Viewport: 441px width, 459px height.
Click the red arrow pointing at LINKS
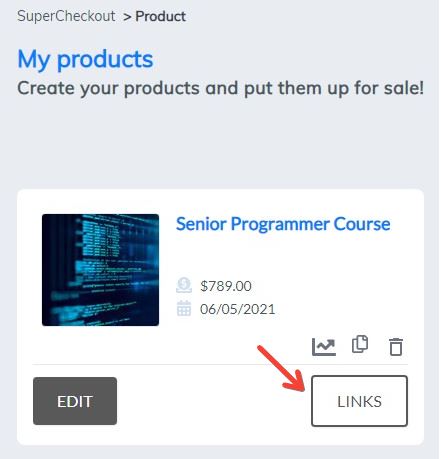[x=281, y=368]
